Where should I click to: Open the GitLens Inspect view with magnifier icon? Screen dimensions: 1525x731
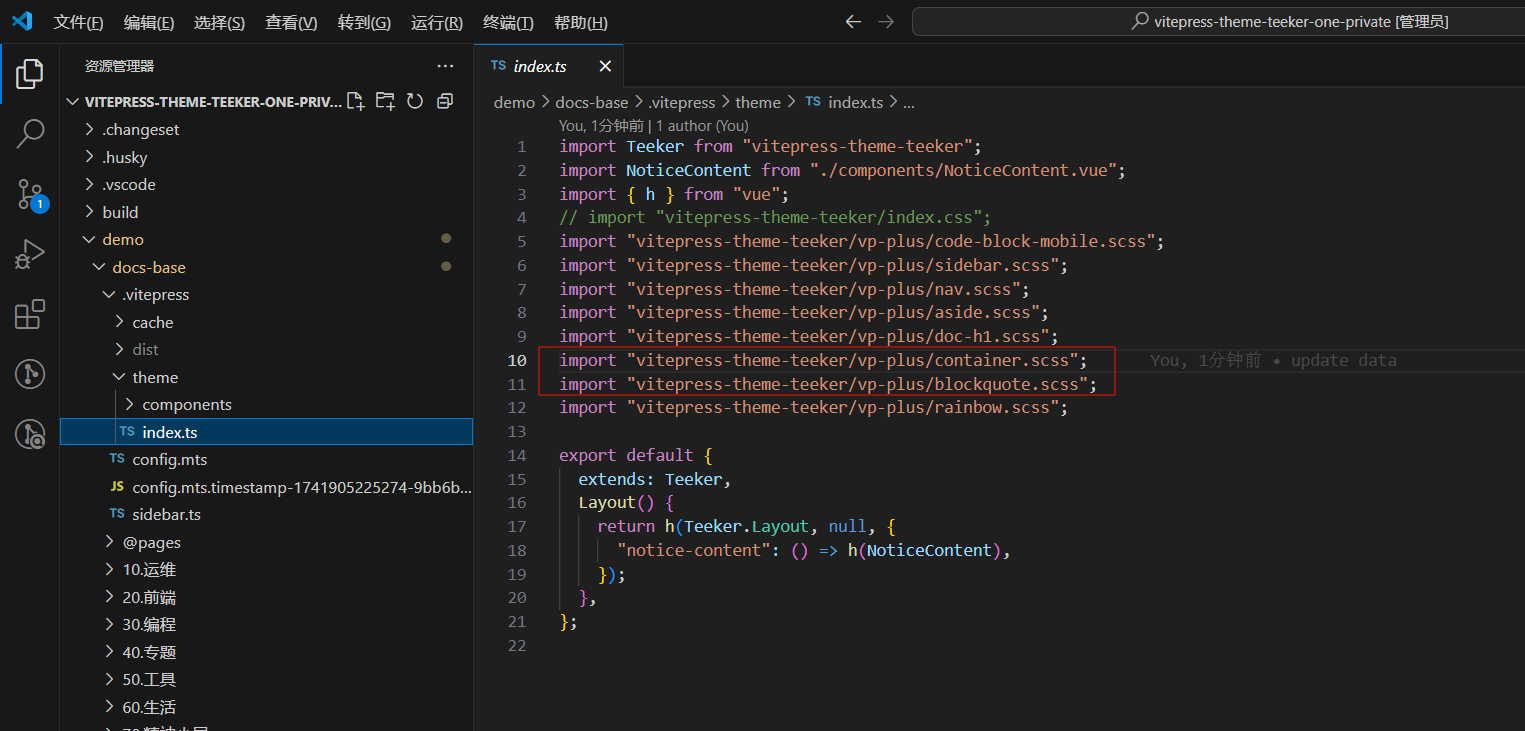tap(30, 434)
